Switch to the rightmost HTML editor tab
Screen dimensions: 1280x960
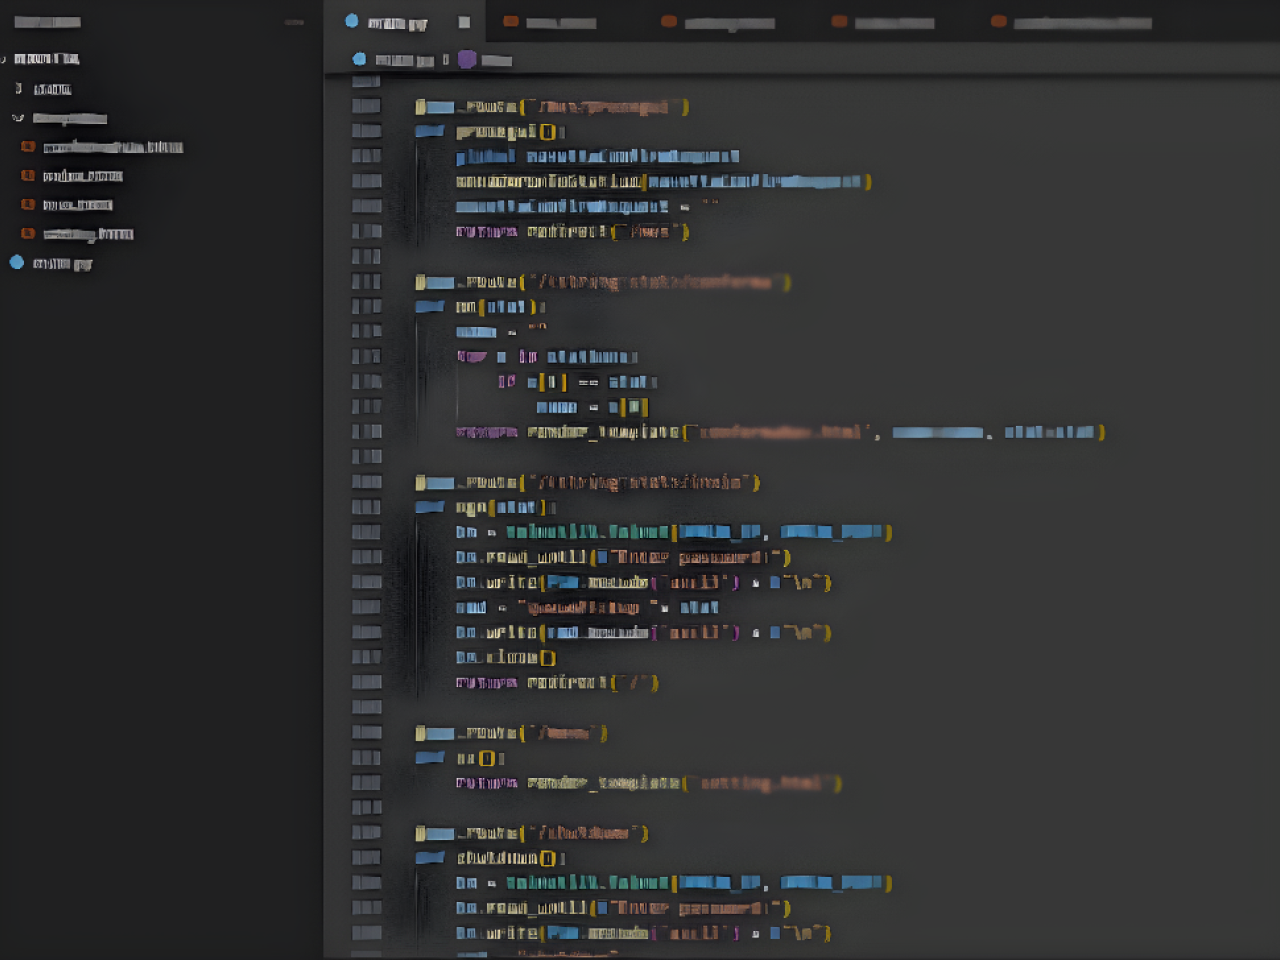[1072, 22]
